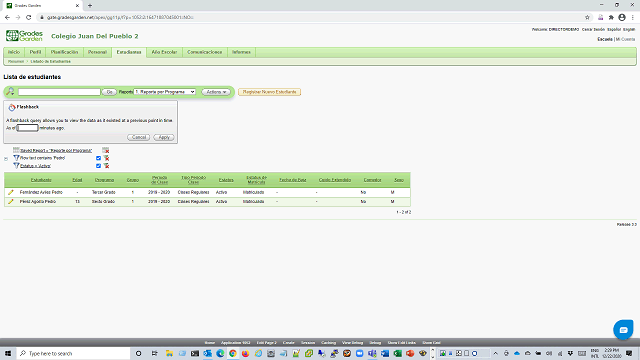Open the Planificación tab
Image resolution: width=640 pixels, height=360 pixels.
[x=64, y=52]
